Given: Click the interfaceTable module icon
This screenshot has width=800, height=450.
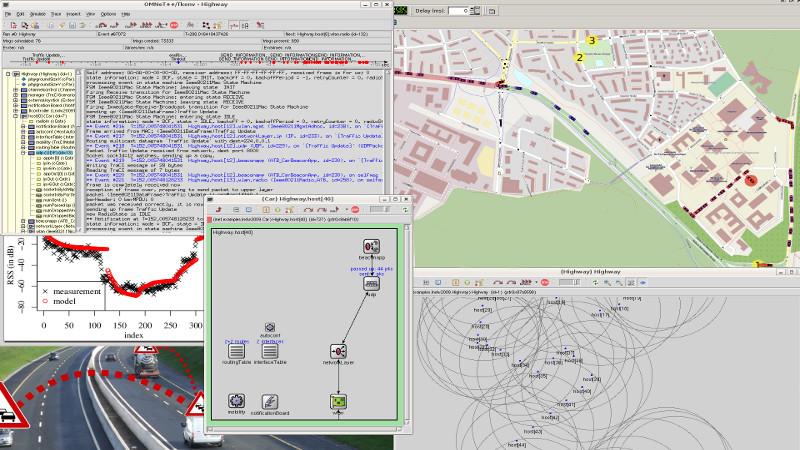Looking at the screenshot, I should click(x=270, y=351).
